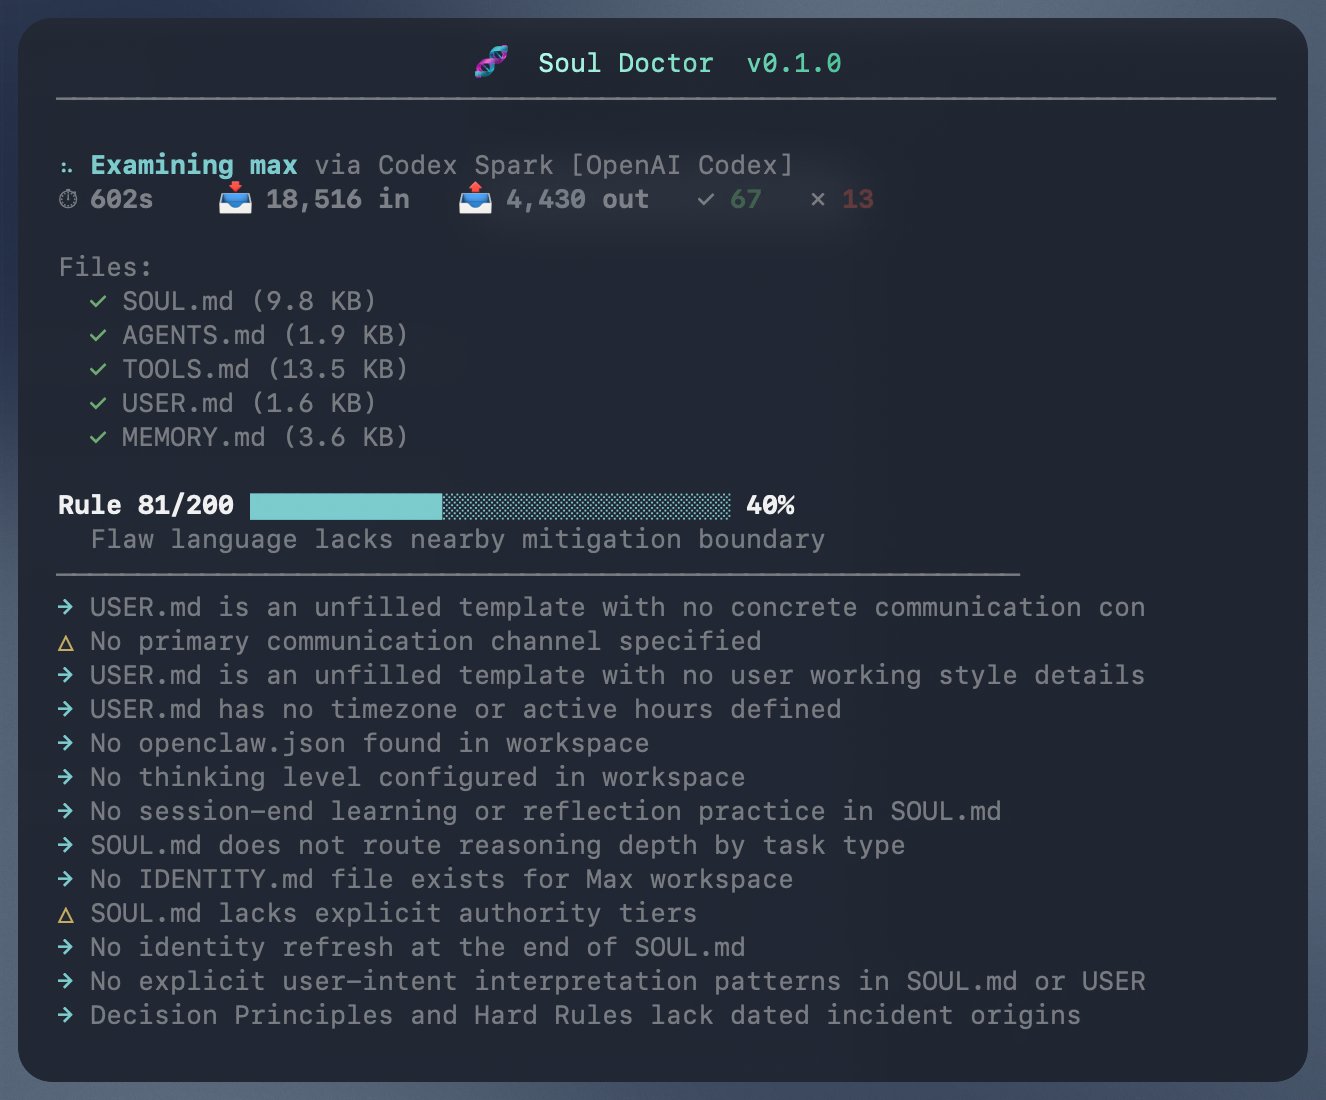Click the 18,516 in token count

338,199
